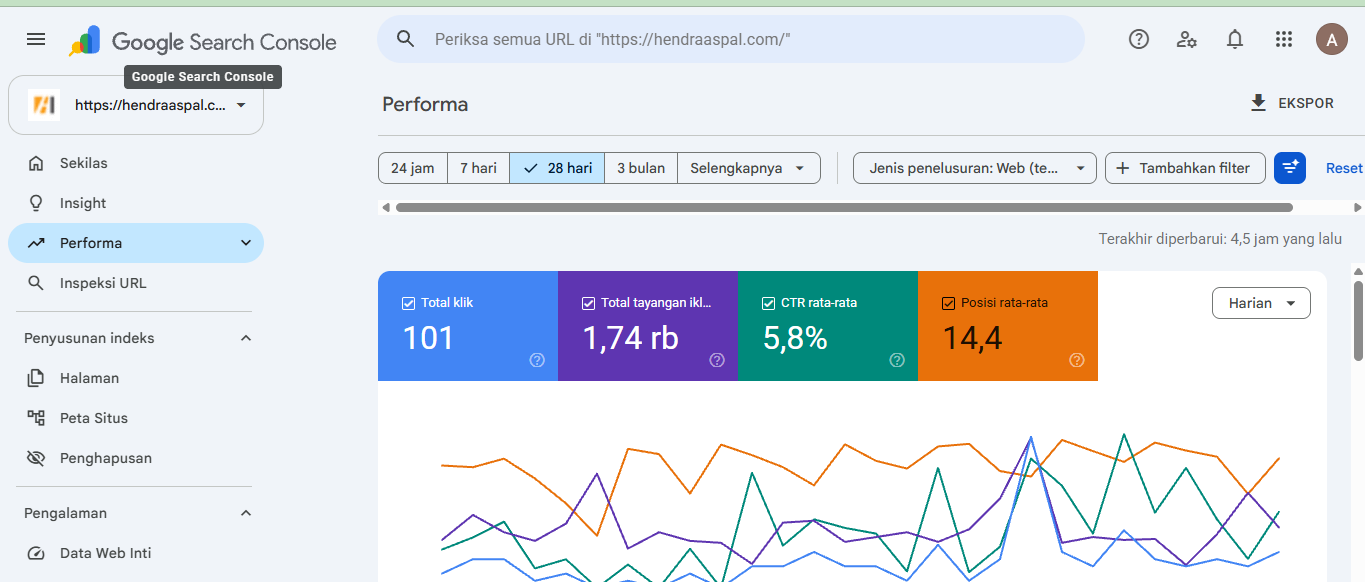This screenshot has width=1365, height=582.
Task: Click the left arrow of filter scrollbar
Action: pos(385,208)
